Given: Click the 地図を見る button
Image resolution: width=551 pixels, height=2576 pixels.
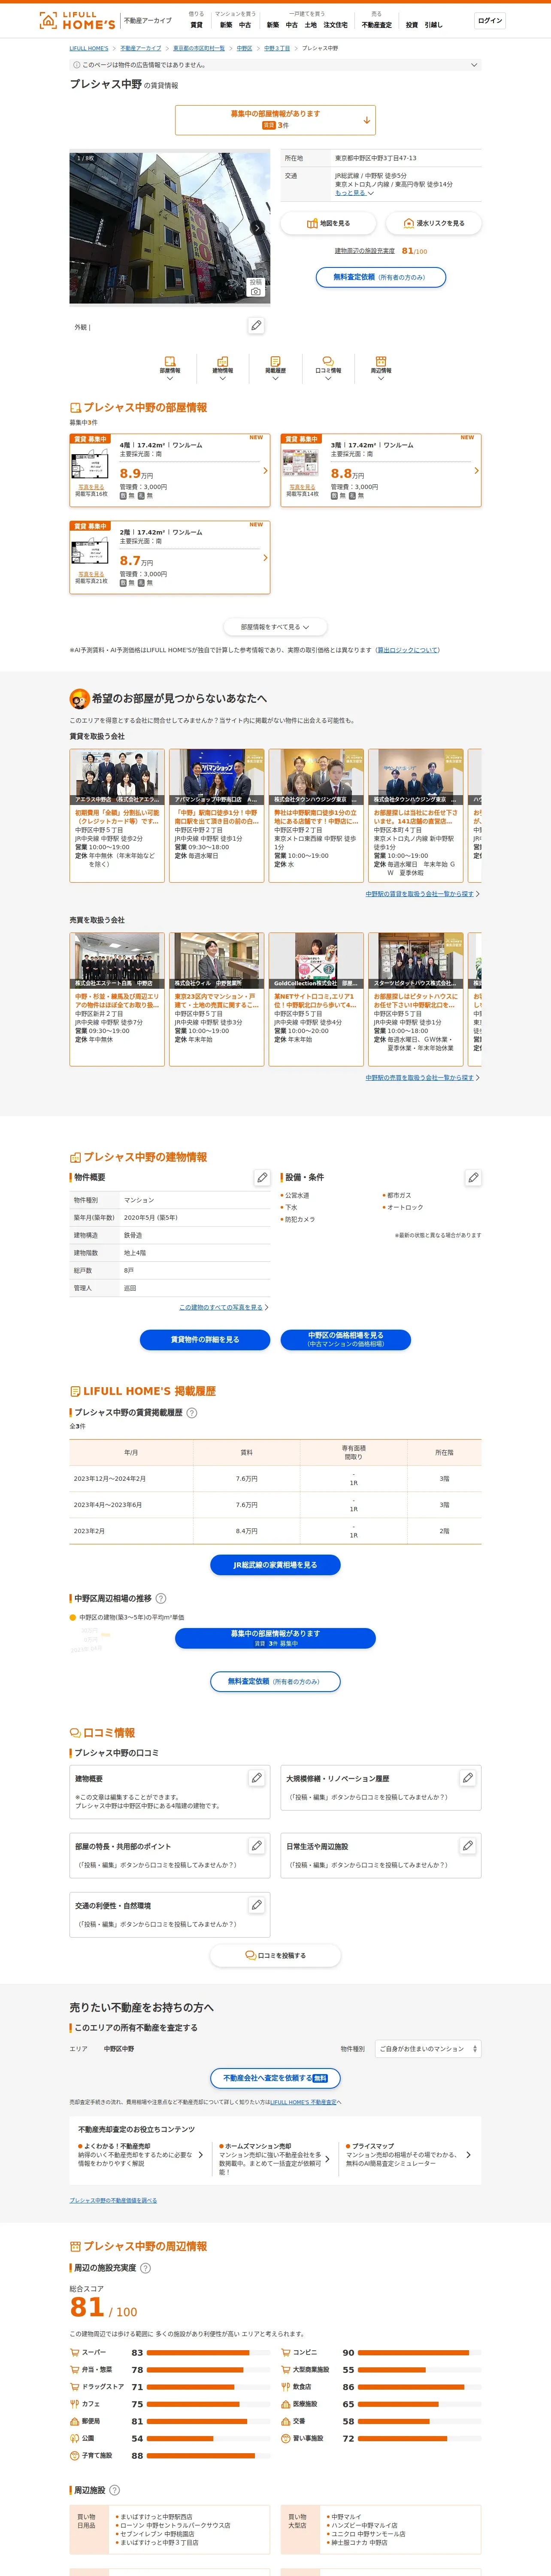Looking at the screenshot, I should click(x=328, y=223).
